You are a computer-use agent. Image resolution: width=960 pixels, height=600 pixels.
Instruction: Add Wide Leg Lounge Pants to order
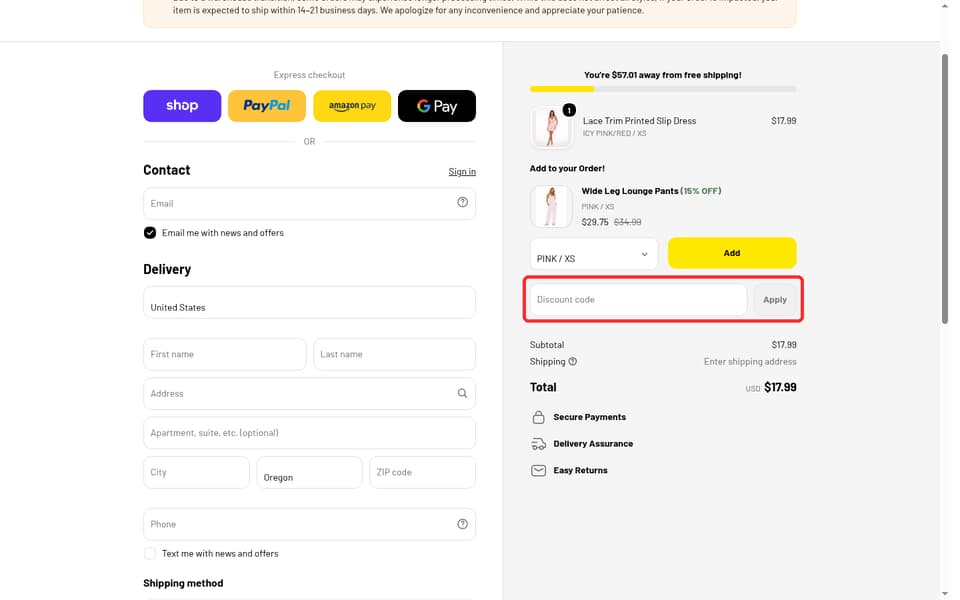[x=732, y=253]
